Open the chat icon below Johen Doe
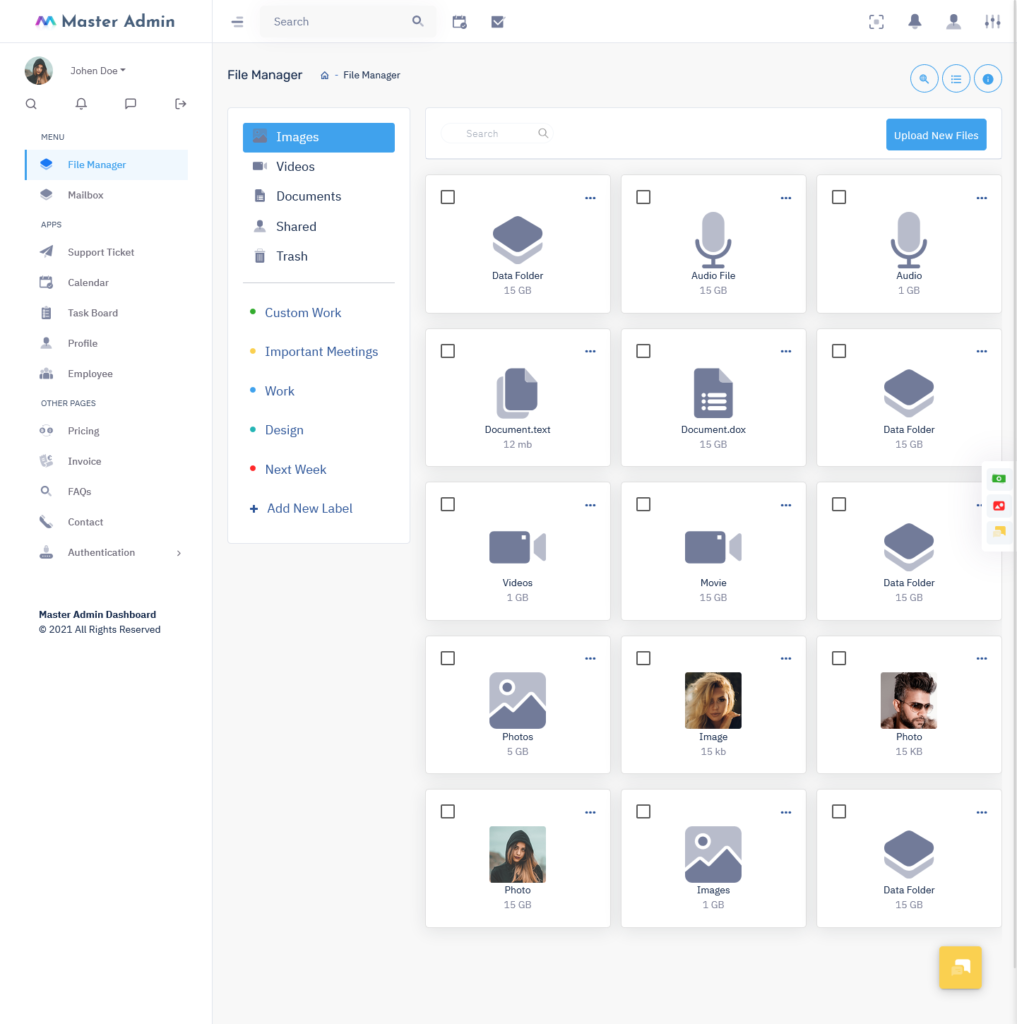 (x=130, y=103)
